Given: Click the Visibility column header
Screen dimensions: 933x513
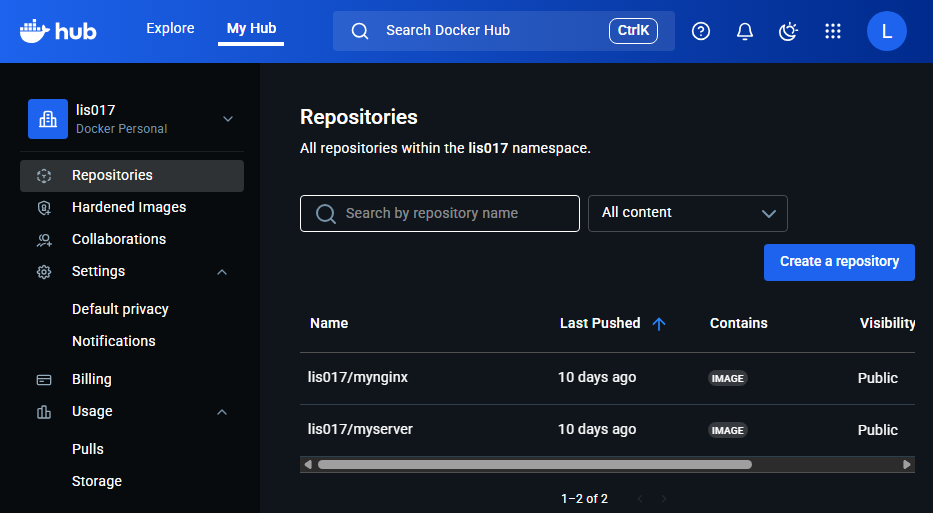Looking at the screenshot, I should tap(887, 324).
